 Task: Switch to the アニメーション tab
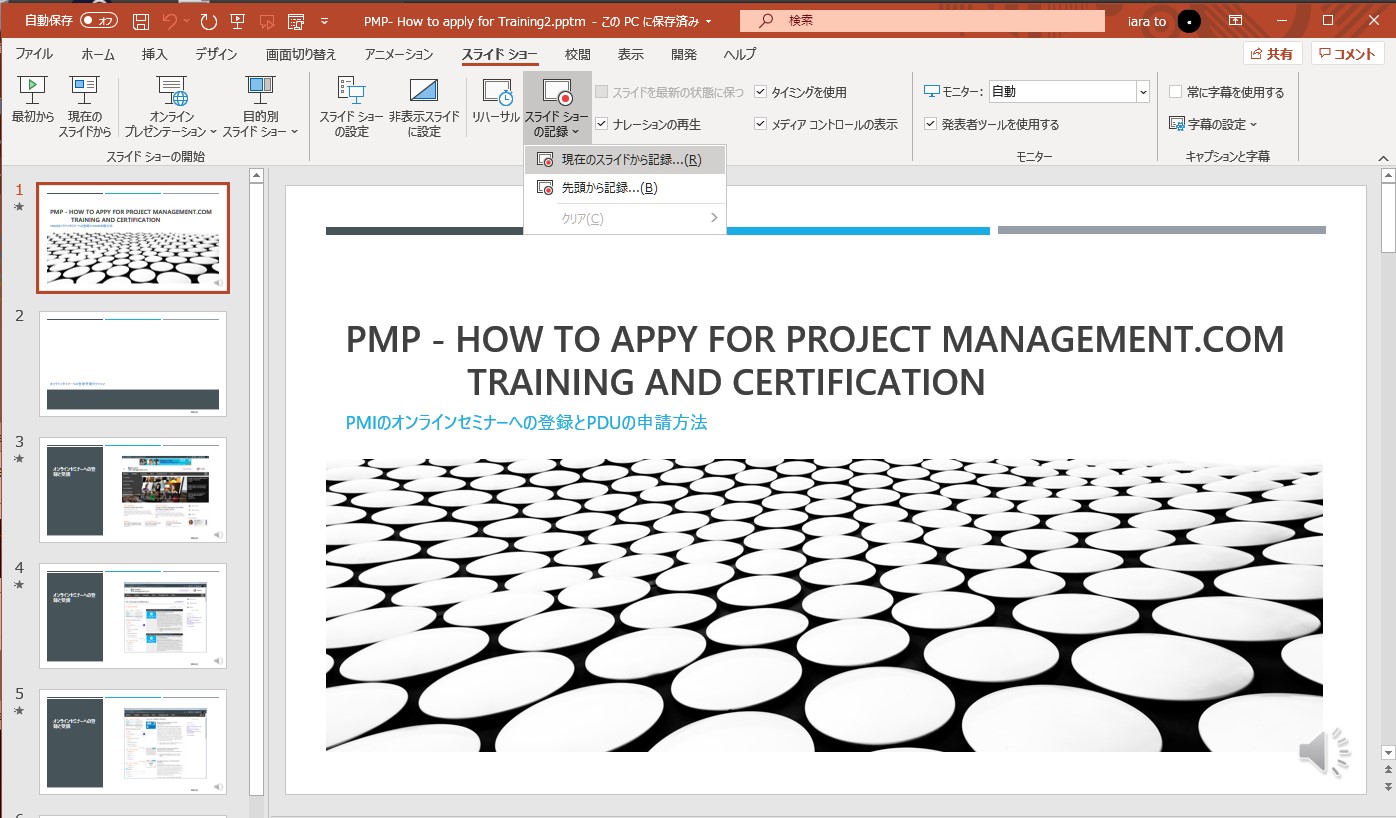[x=399, y=54]
